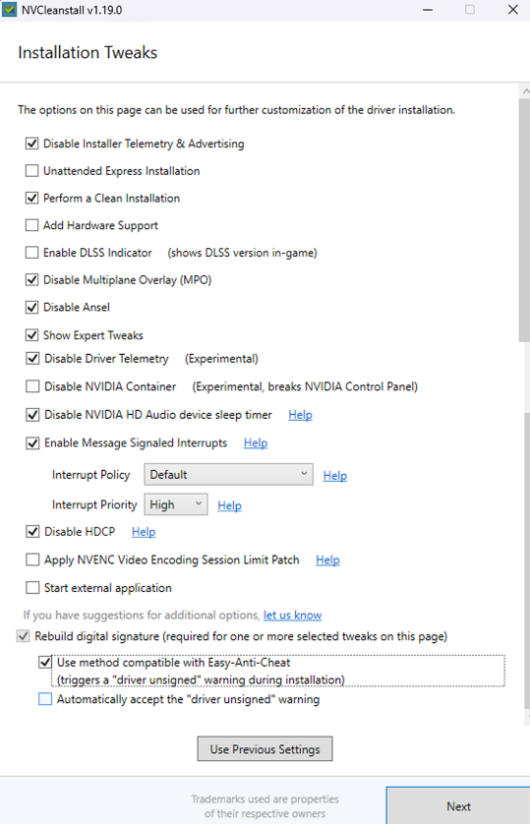Viewport: 530px width, 824px height.
Task: Uncheck Disable Ansel option
Action: click(x=32, y=307)
